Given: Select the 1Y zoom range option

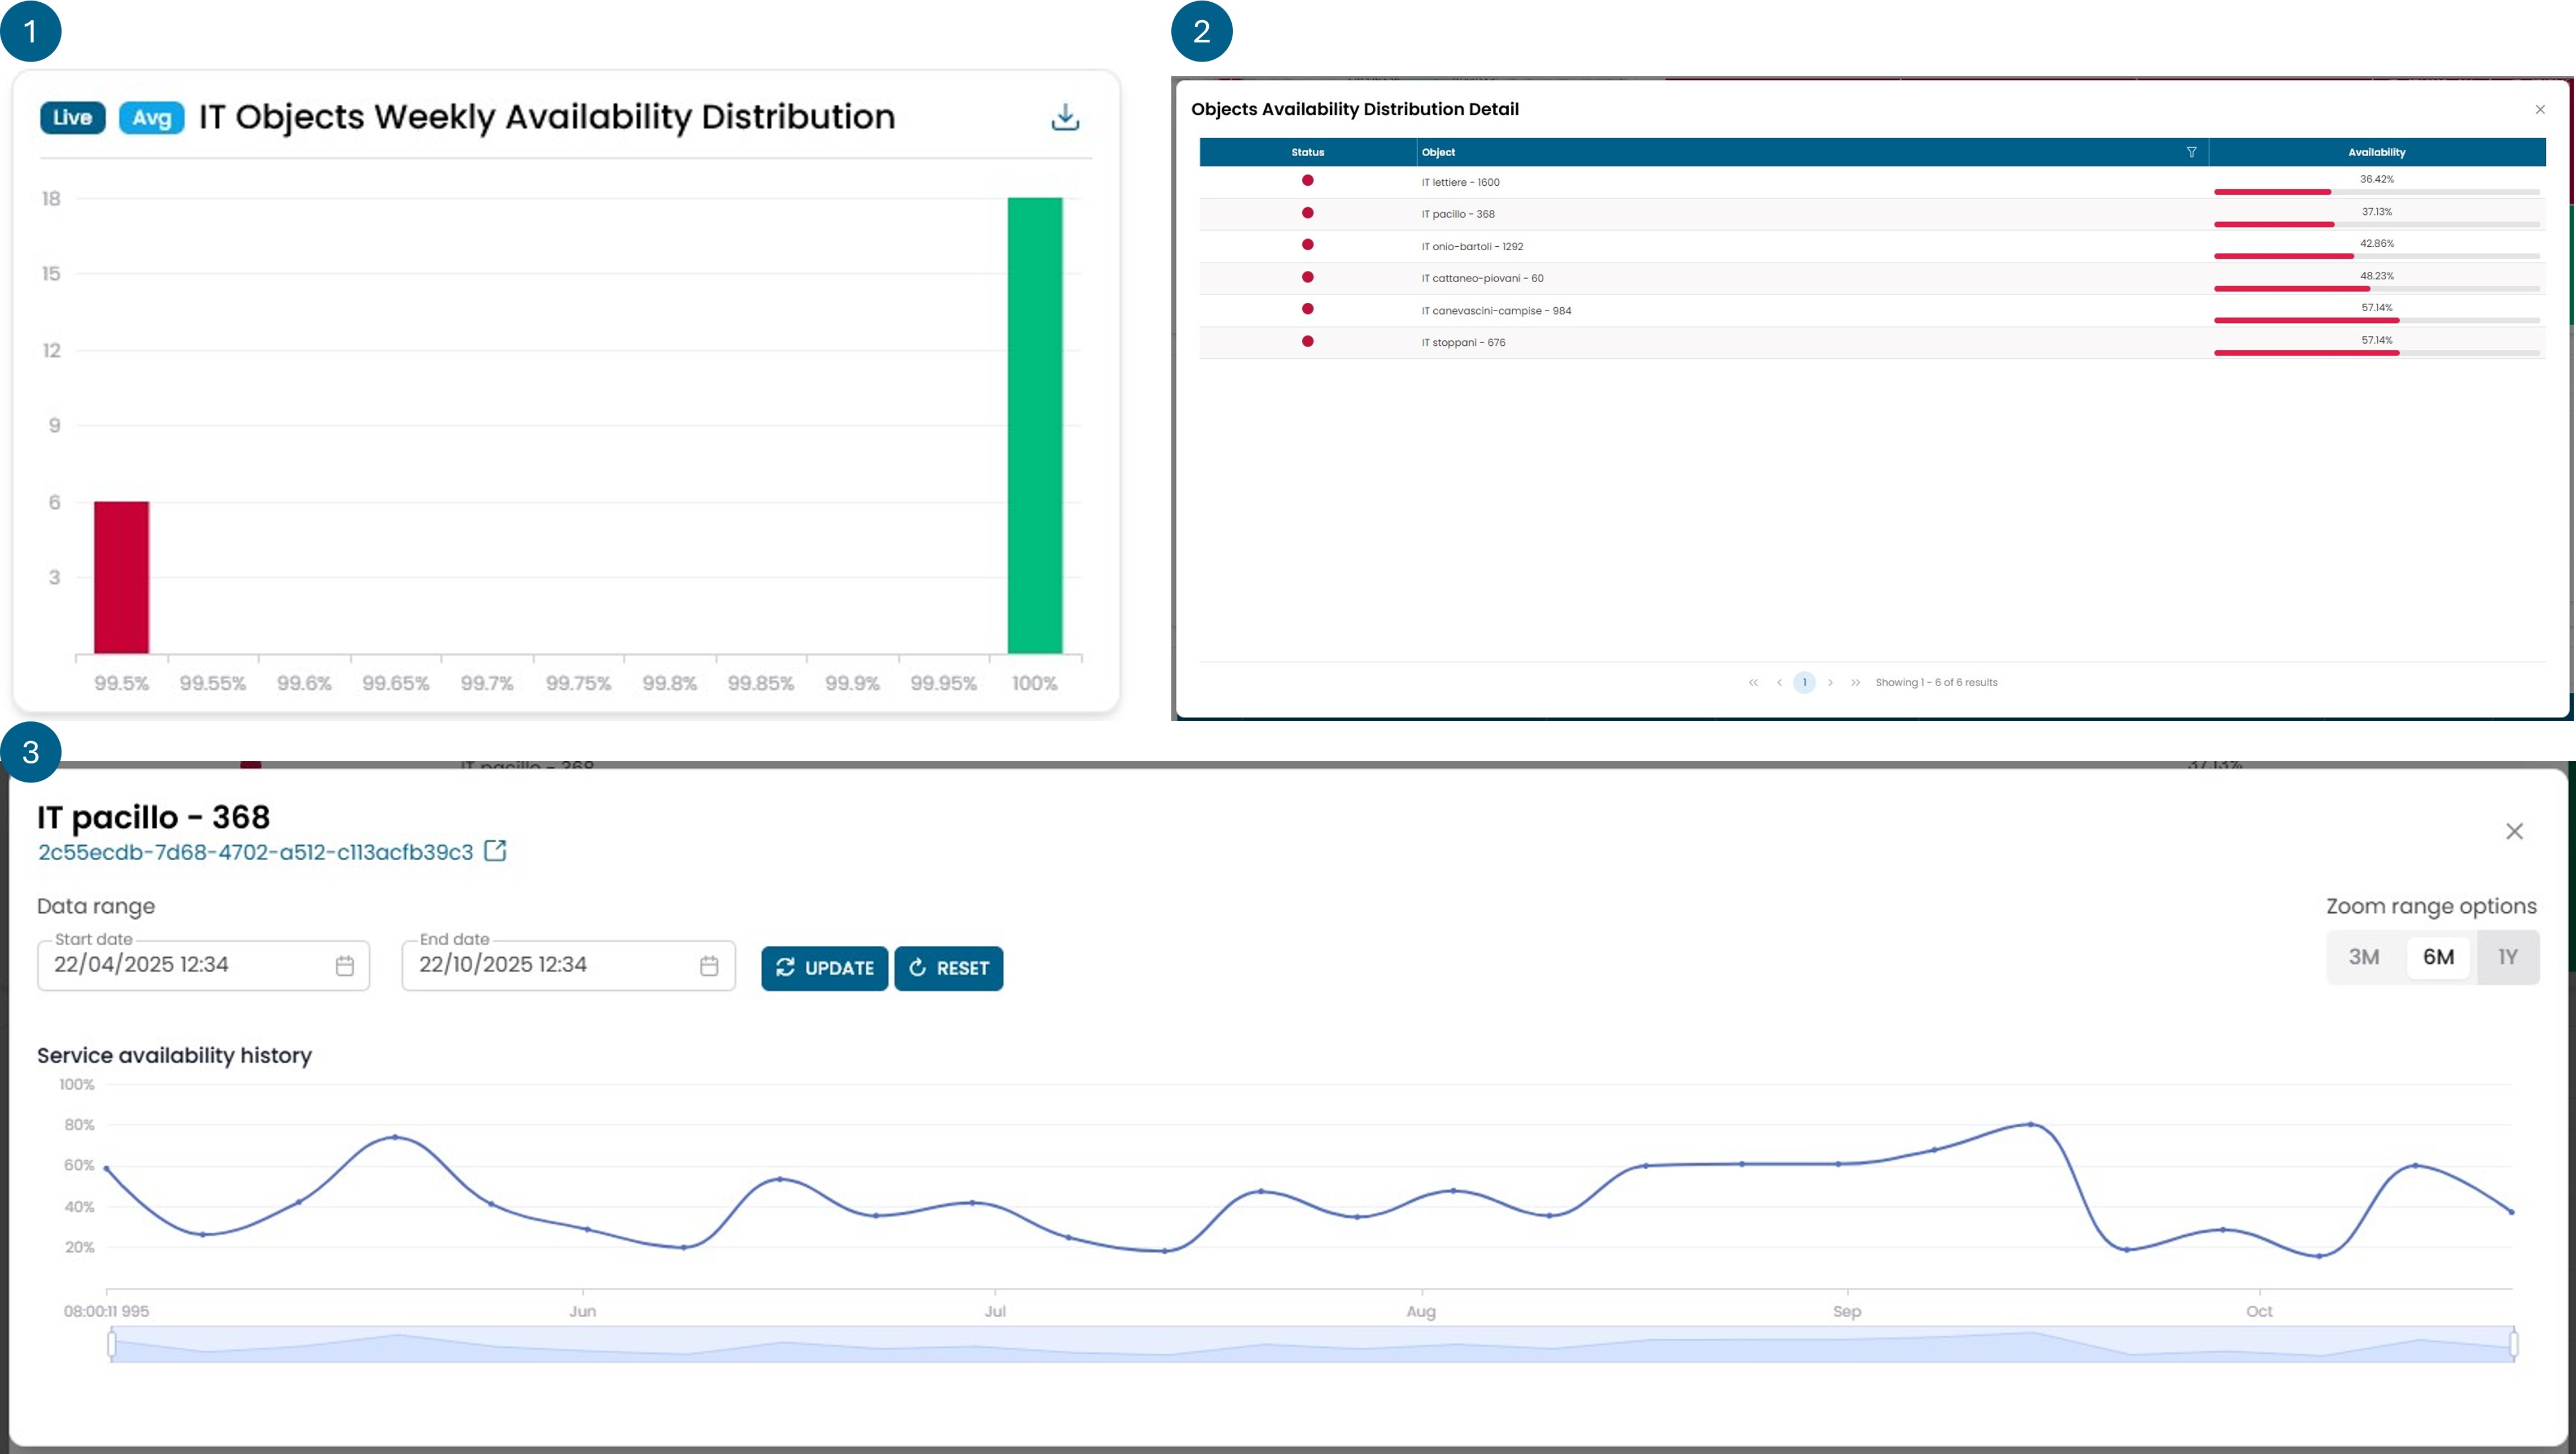Looking at the screenshot, I should click(x=2508, y=957).
